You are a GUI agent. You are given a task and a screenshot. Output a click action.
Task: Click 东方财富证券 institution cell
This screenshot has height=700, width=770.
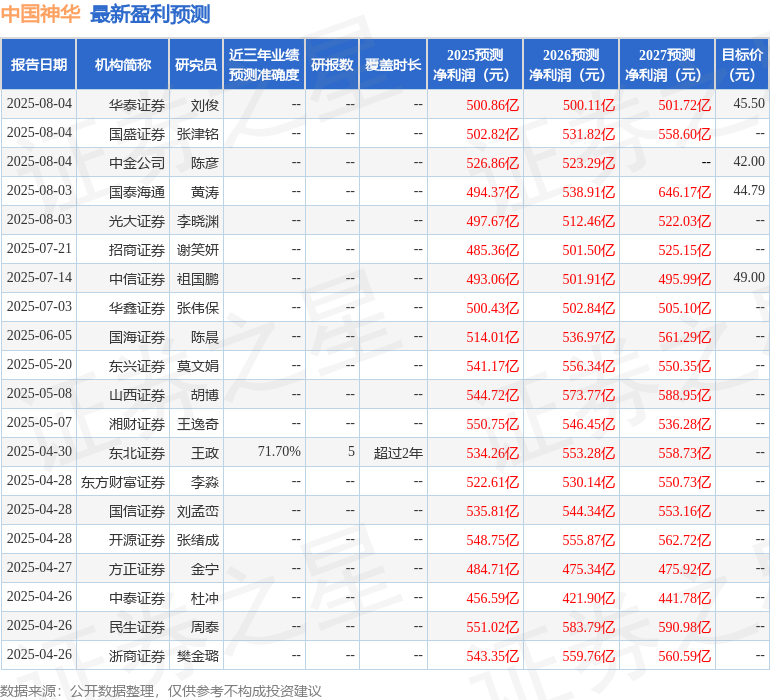coord(123,482)
